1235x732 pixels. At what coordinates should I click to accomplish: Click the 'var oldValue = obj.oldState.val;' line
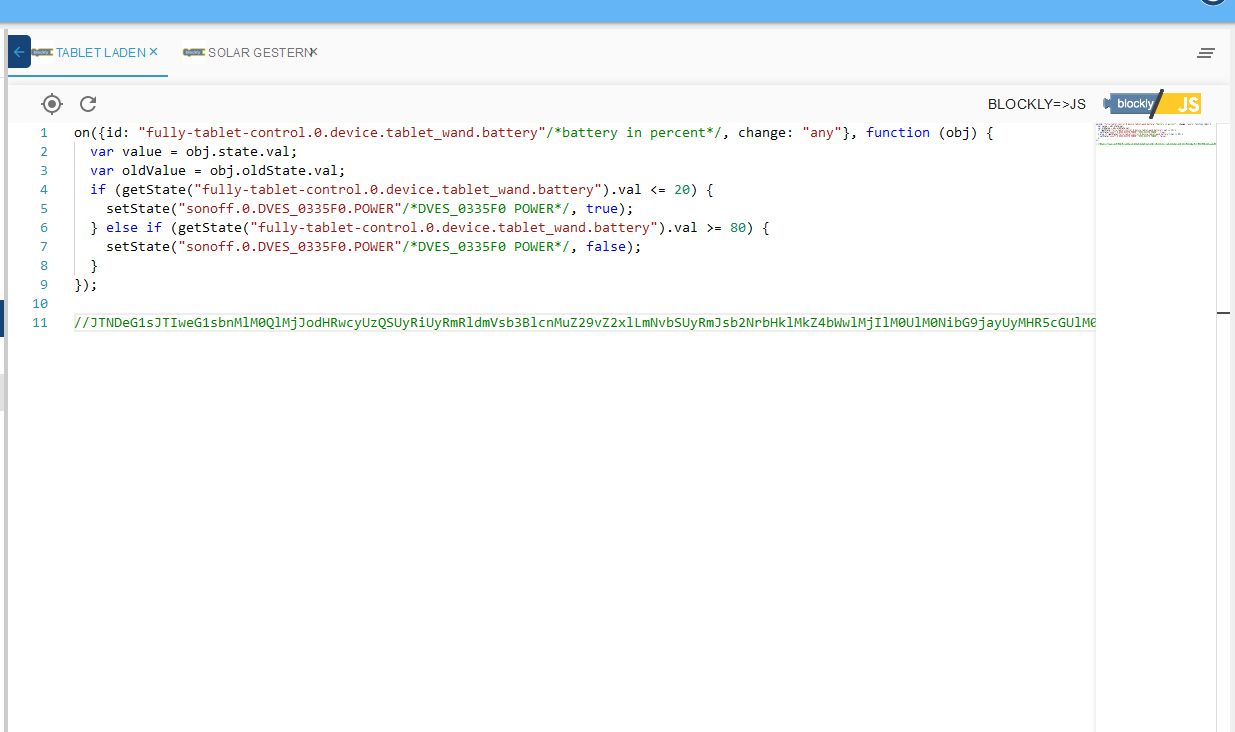[217, 171]
